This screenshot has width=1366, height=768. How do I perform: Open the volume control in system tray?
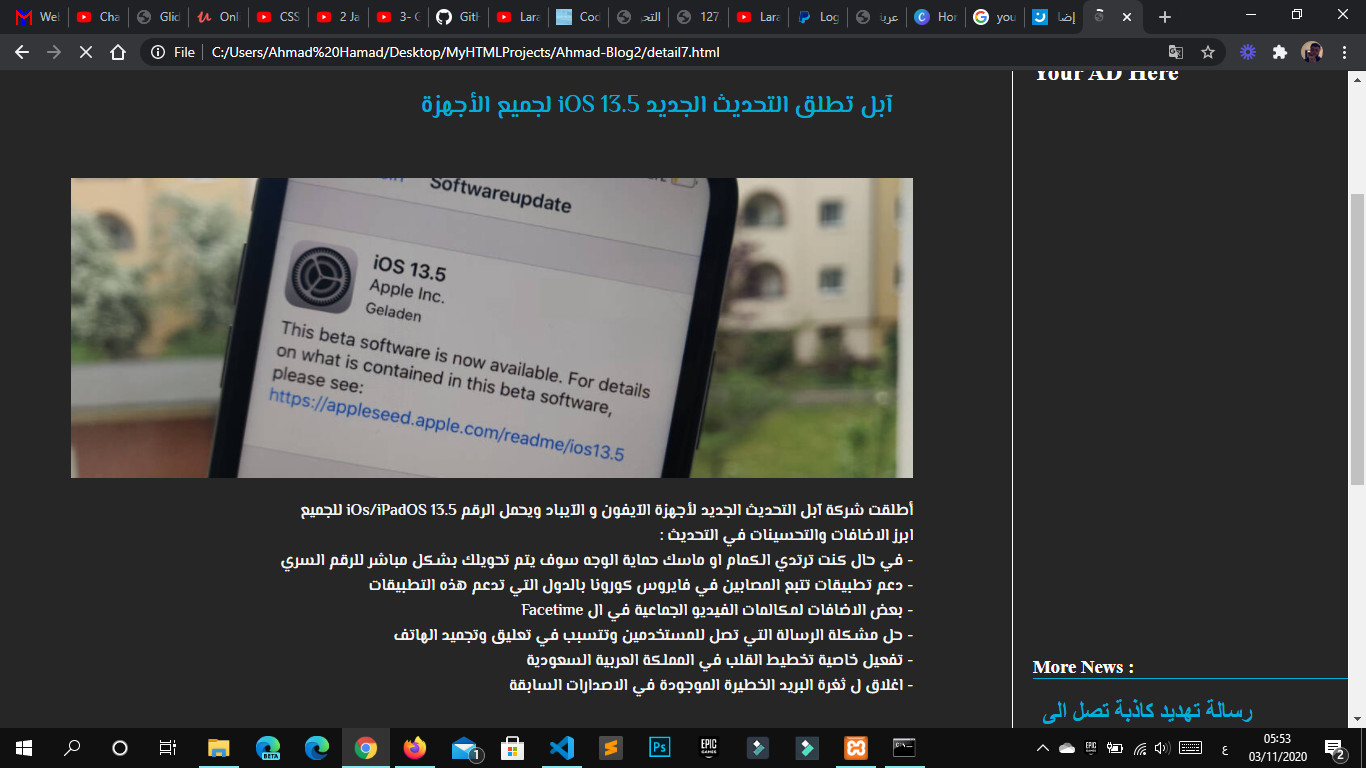[1162, 748]
